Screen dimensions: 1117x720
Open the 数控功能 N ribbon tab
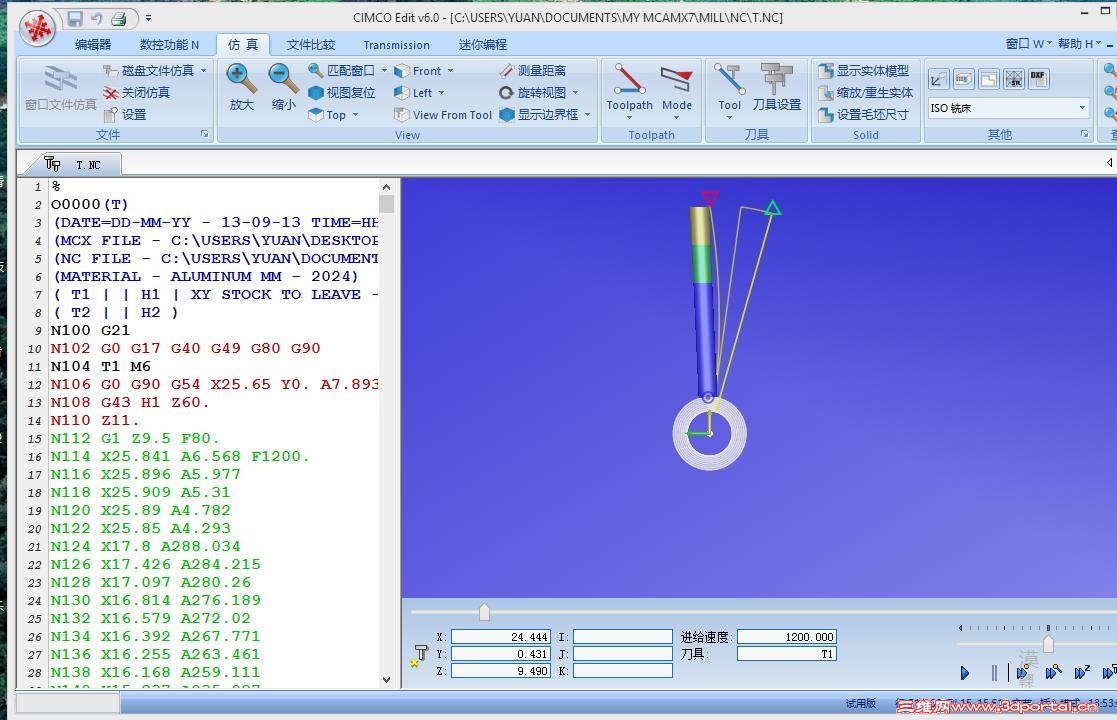(169, 45)
